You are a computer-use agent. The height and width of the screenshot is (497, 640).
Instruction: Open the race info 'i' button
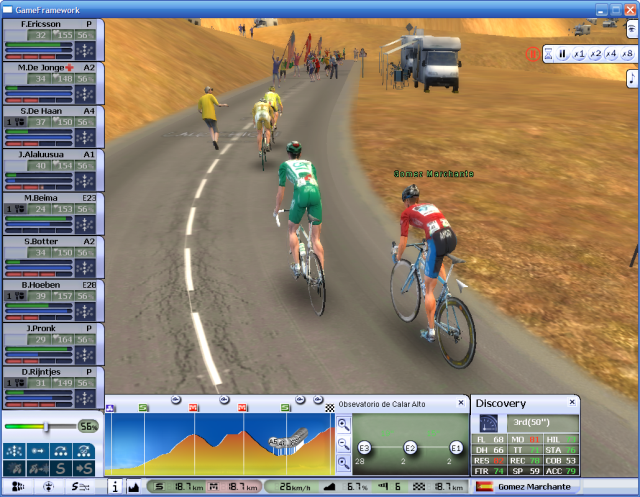pyautogui.click(x=114, y=487)
